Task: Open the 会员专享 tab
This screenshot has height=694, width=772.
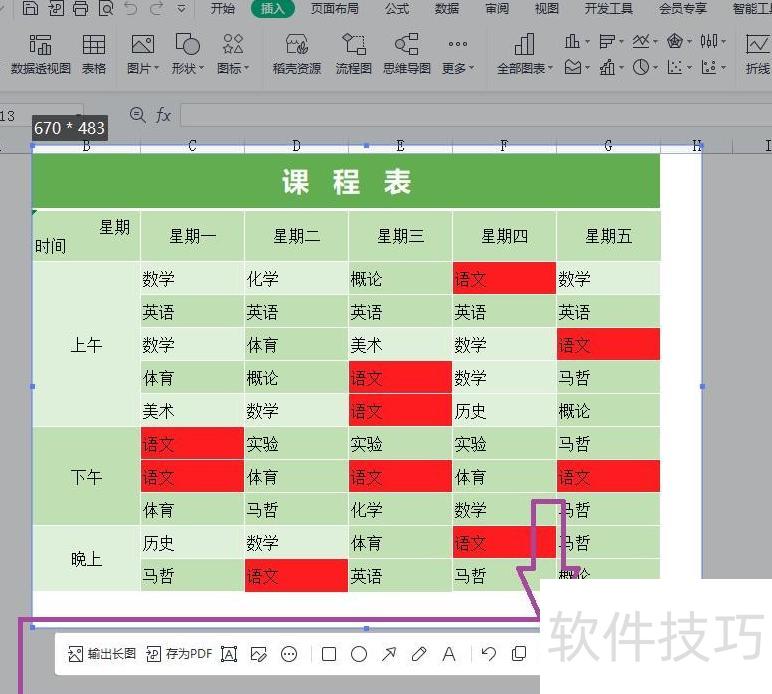Action: coord(683,8)
